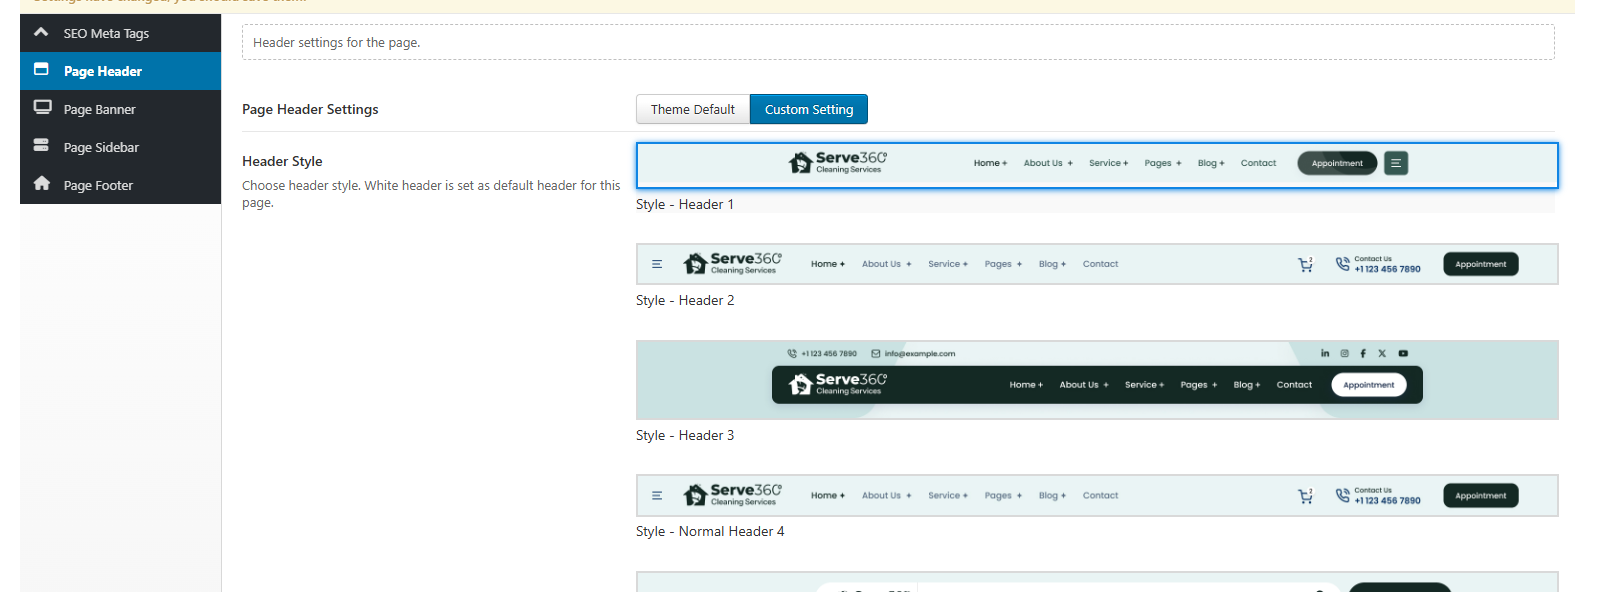Choose the Header 2 style preview

point(1096,264)
